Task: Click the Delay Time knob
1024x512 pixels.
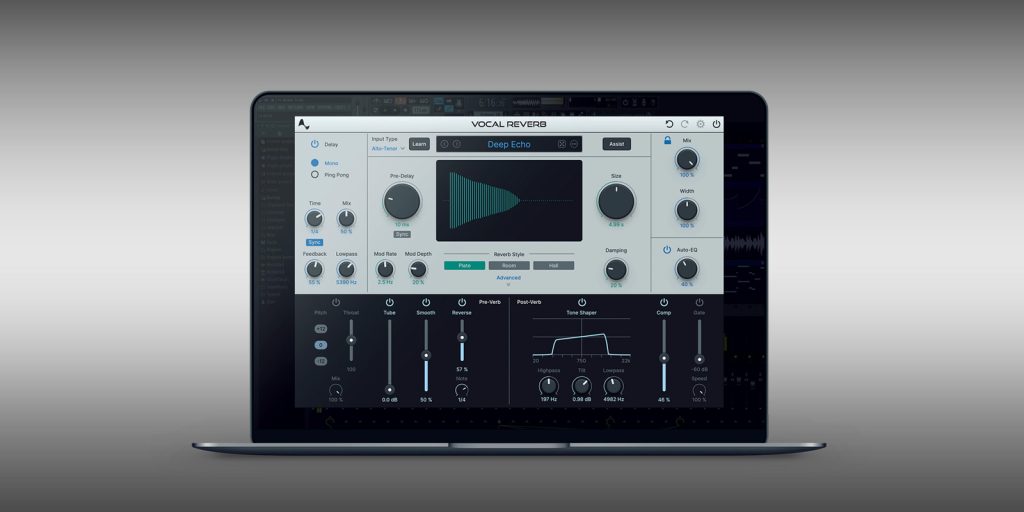Action: tap(315, 218)
